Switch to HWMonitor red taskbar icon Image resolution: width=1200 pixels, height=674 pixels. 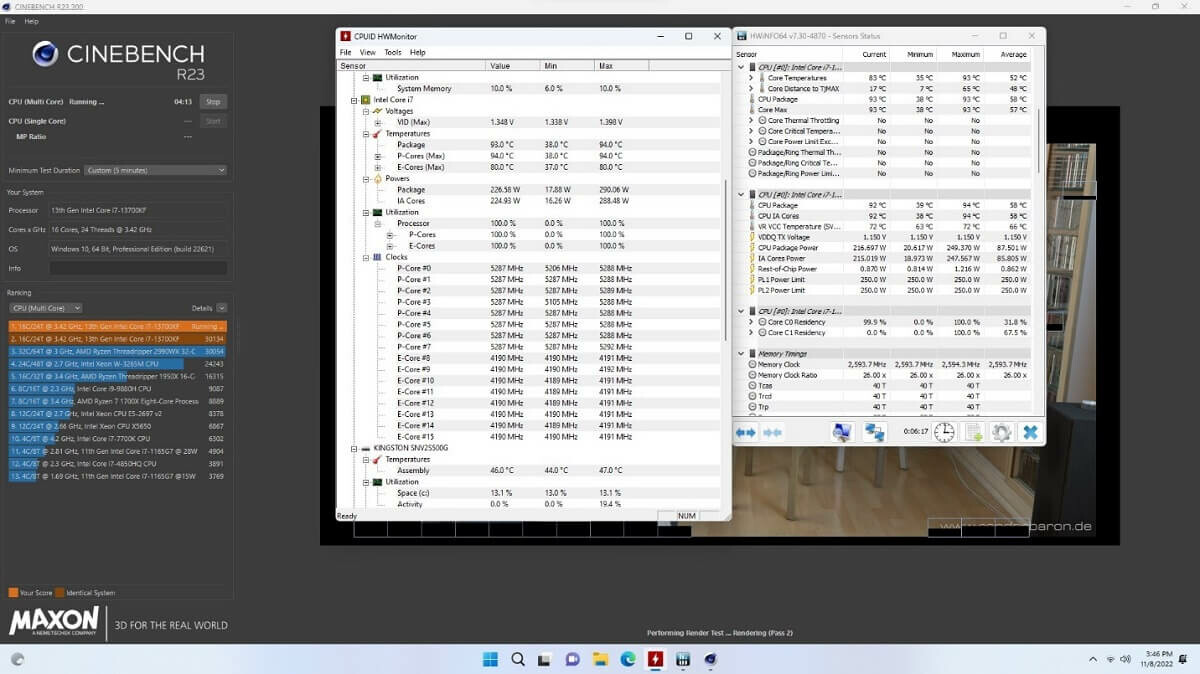point(655,659)
